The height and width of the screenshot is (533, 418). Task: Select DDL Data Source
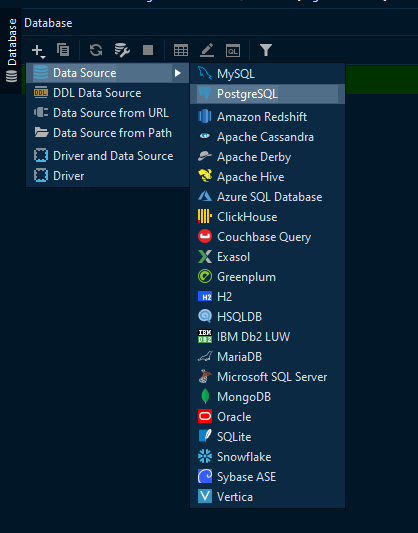107,93
